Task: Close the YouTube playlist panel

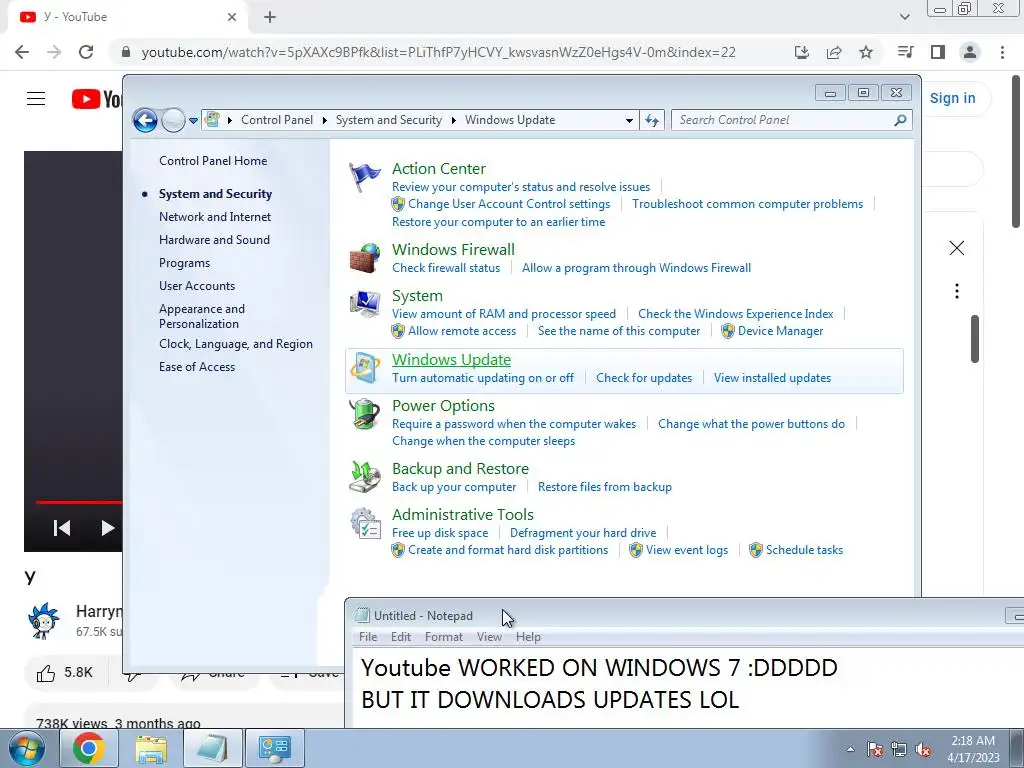Action: [x=957, y=248]
